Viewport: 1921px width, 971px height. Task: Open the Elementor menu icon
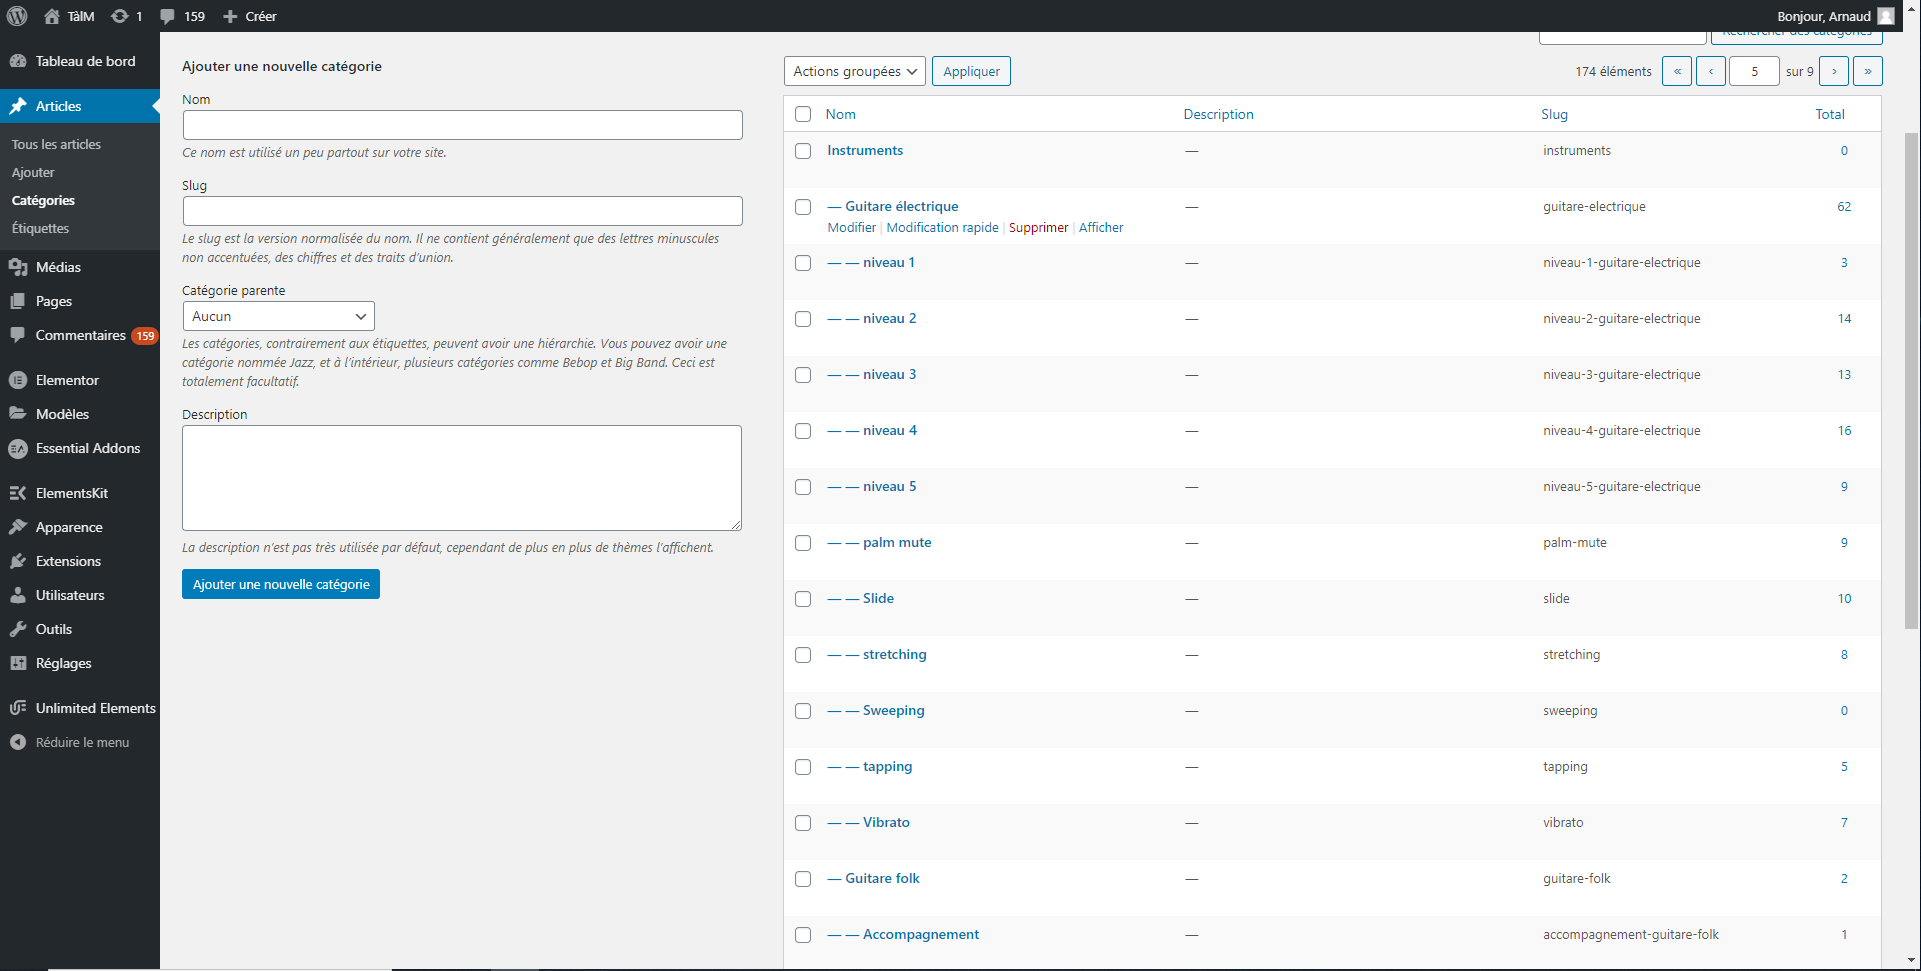point(18,380)
